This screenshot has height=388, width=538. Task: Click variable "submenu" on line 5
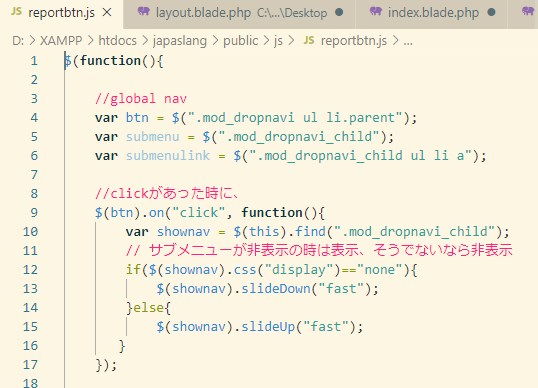coord(152,137)
